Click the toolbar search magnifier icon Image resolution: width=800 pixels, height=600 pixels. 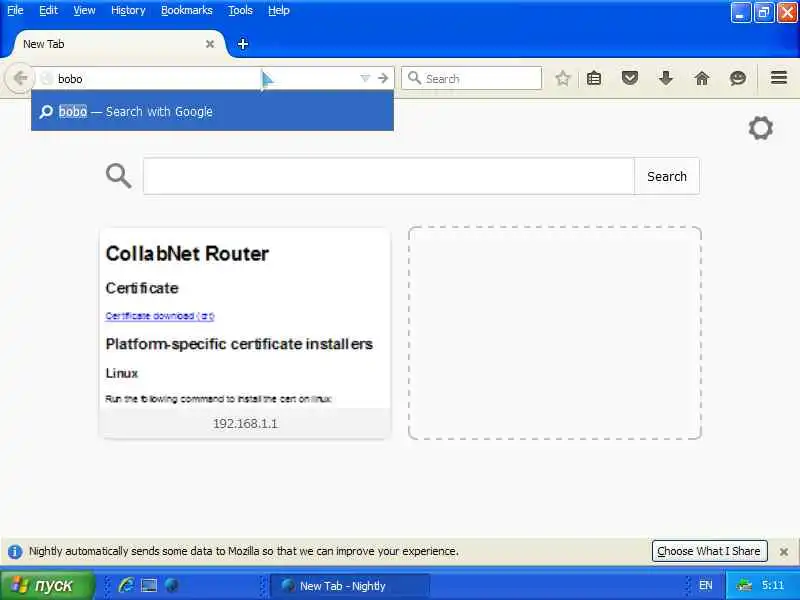[x=414, y=78]
